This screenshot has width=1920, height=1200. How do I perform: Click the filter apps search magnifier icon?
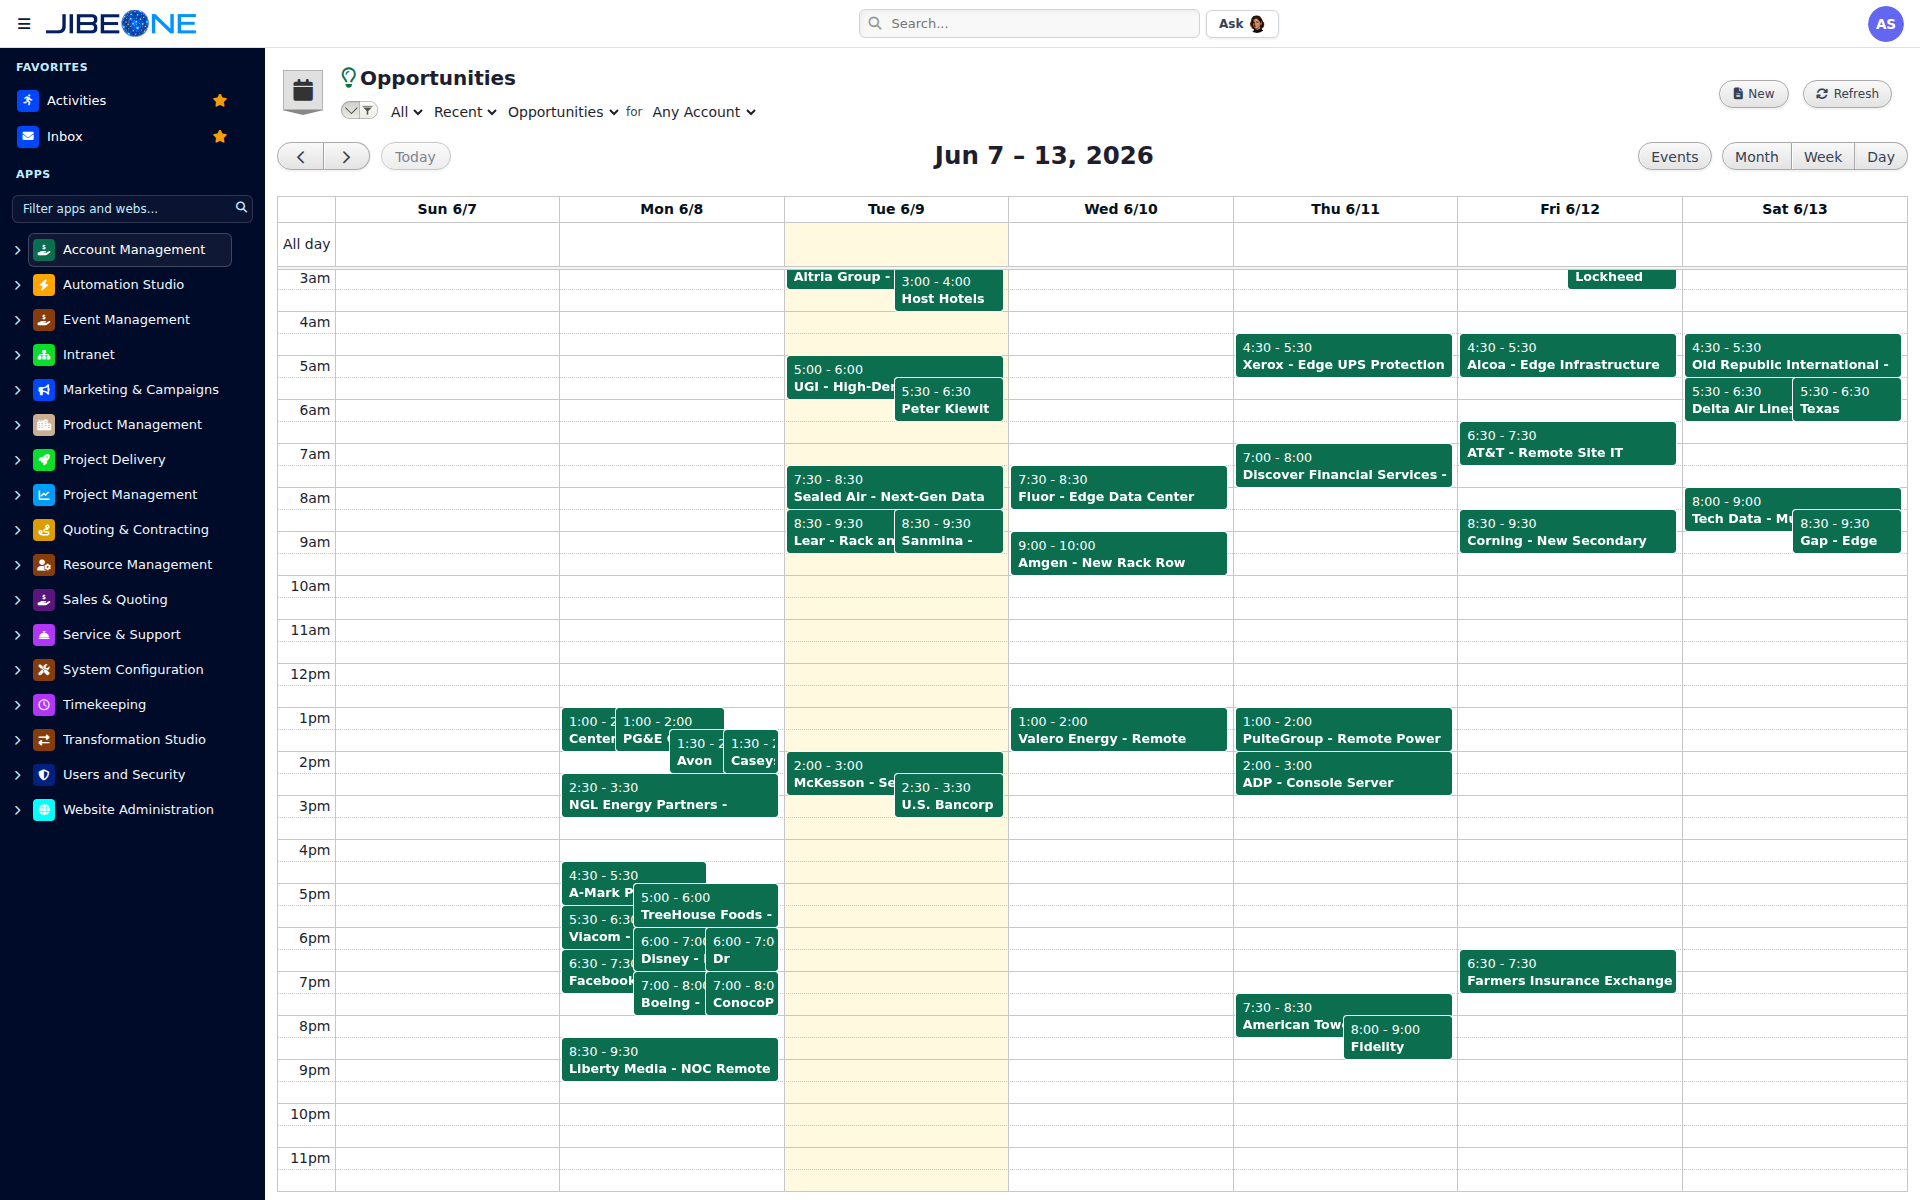point(241,207)
